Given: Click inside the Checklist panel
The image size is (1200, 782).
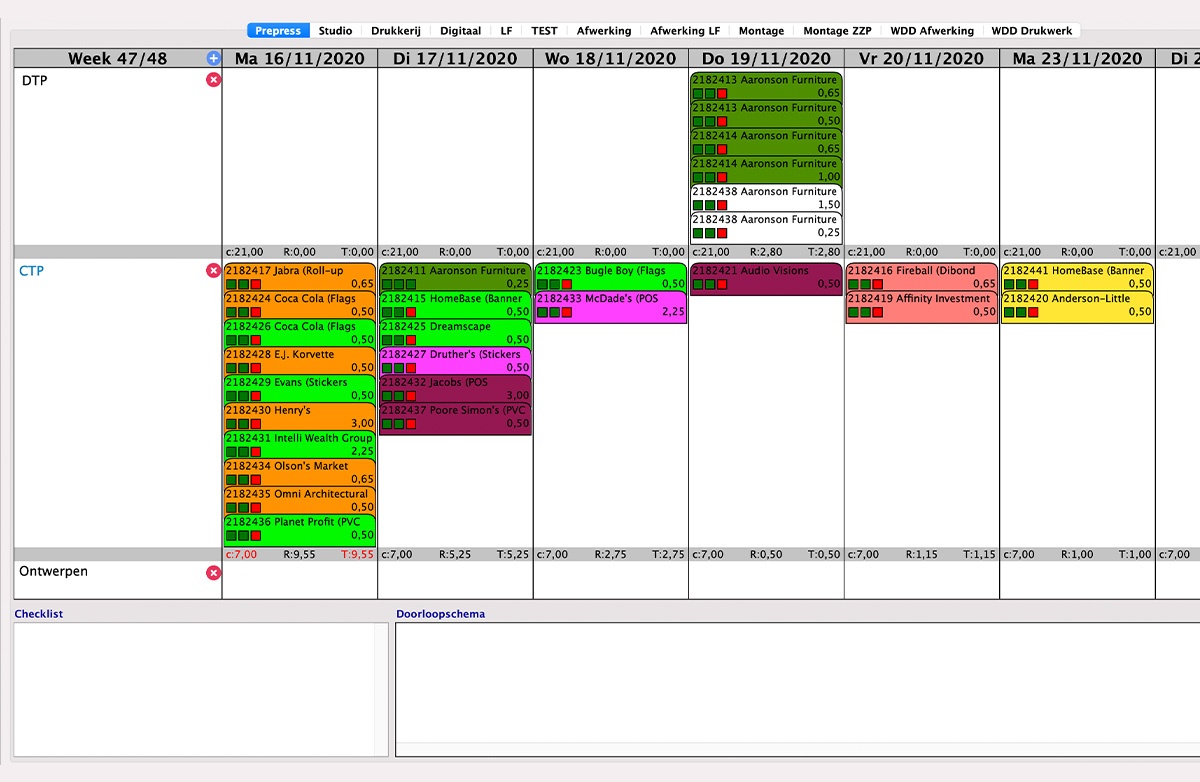Looking at the screenshot, I should 201,689.
